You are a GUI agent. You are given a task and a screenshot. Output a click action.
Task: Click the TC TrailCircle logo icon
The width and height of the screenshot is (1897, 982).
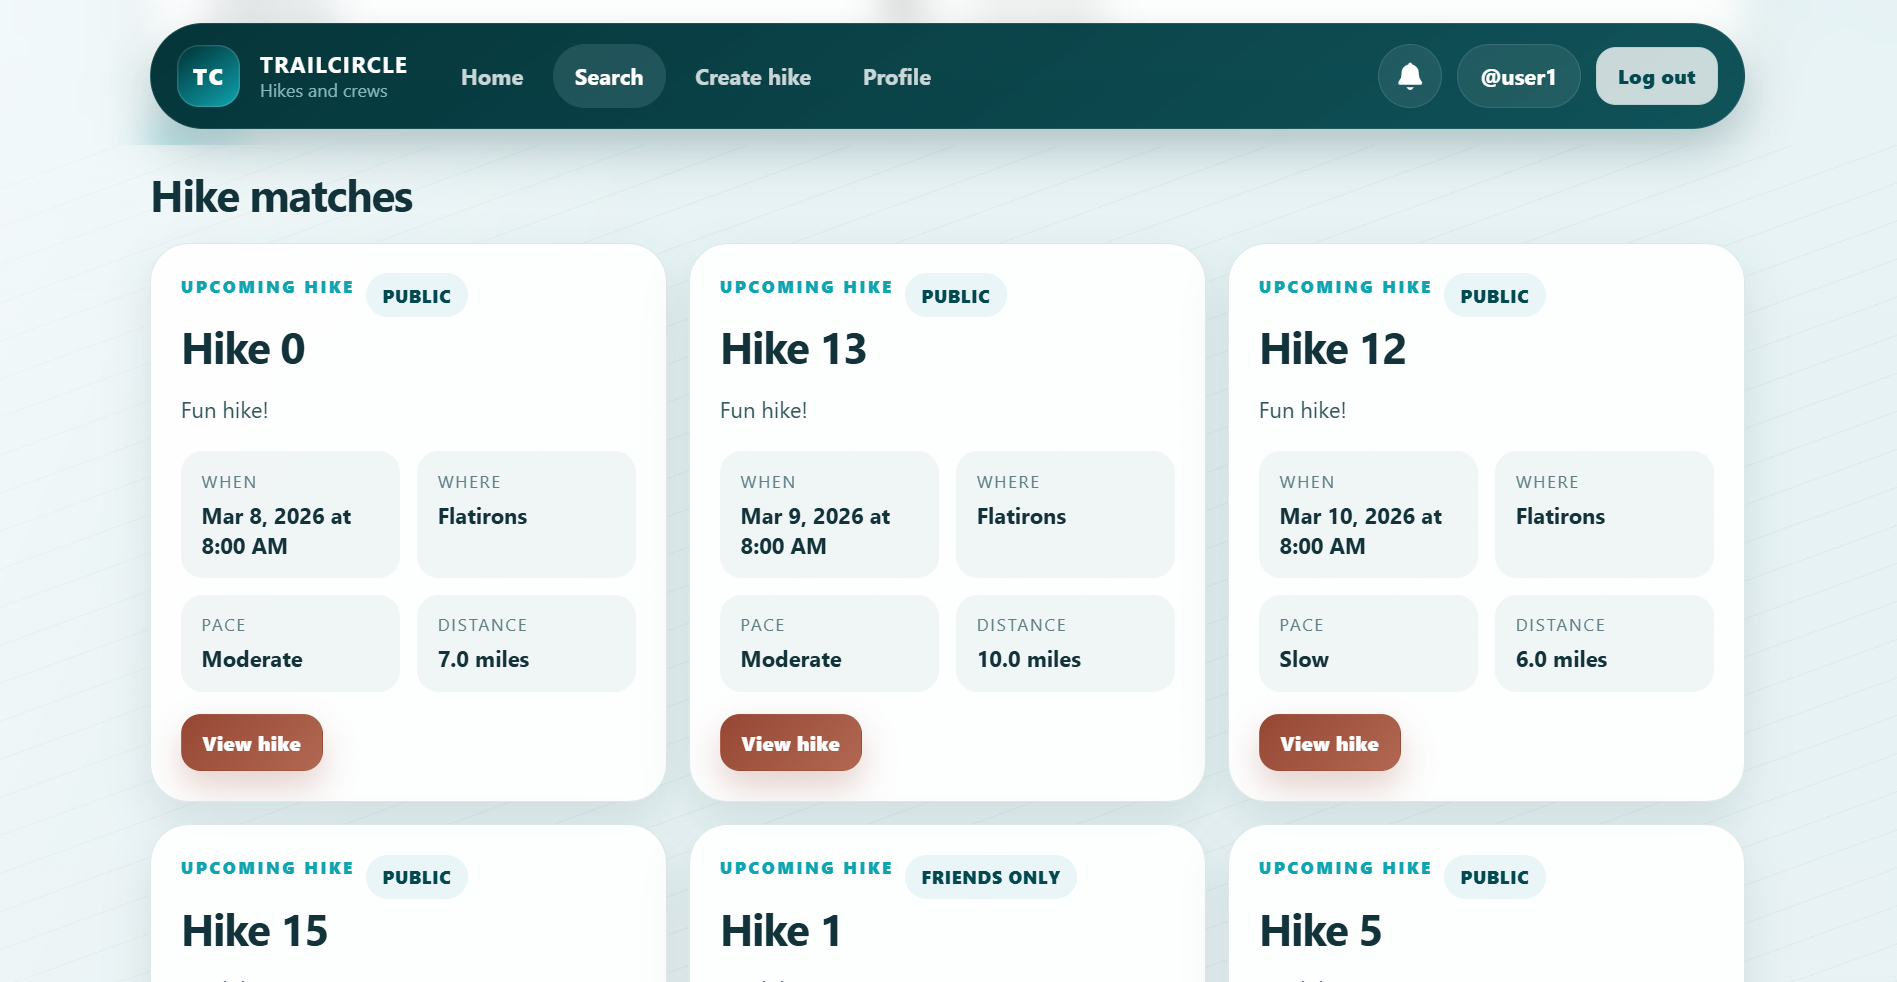tap(208, 76)
